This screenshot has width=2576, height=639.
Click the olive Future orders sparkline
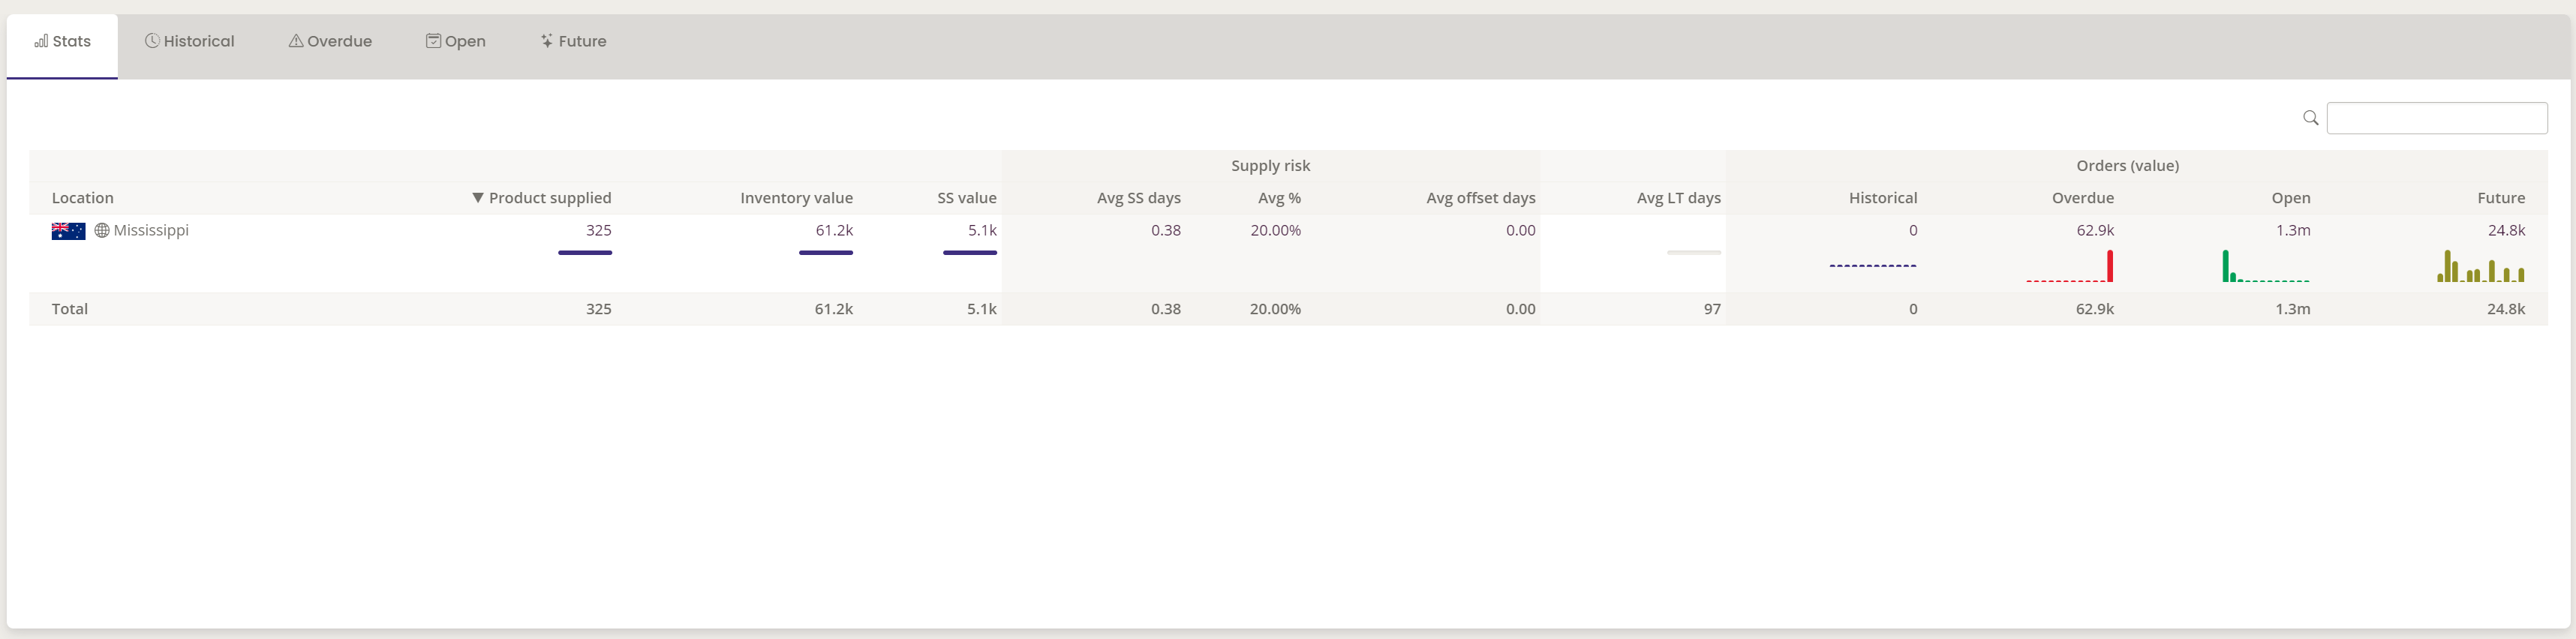(2480, 267)
